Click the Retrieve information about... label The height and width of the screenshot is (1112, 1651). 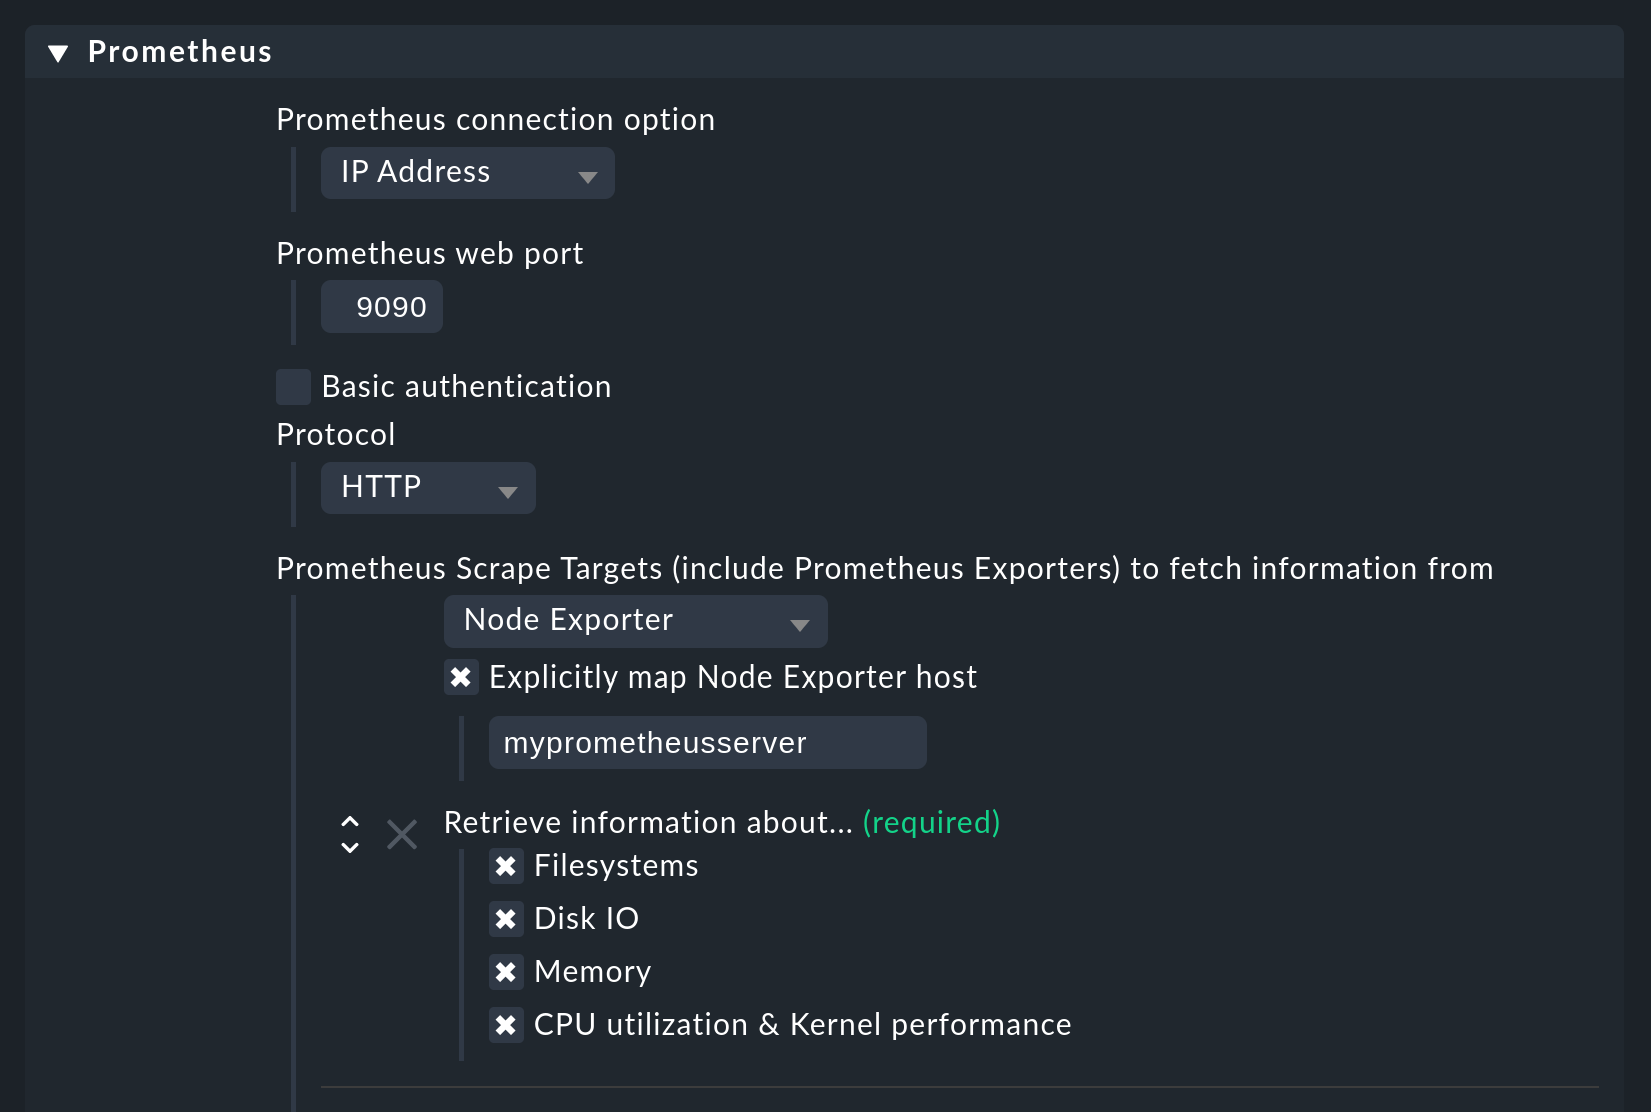(x=648, y=823)
